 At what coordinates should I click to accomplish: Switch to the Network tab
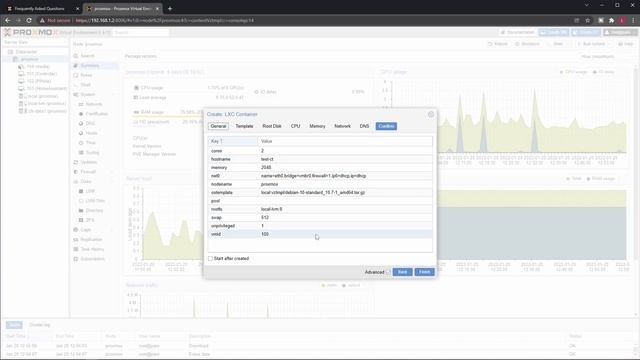pyautogui.click(x=342, y=127)
